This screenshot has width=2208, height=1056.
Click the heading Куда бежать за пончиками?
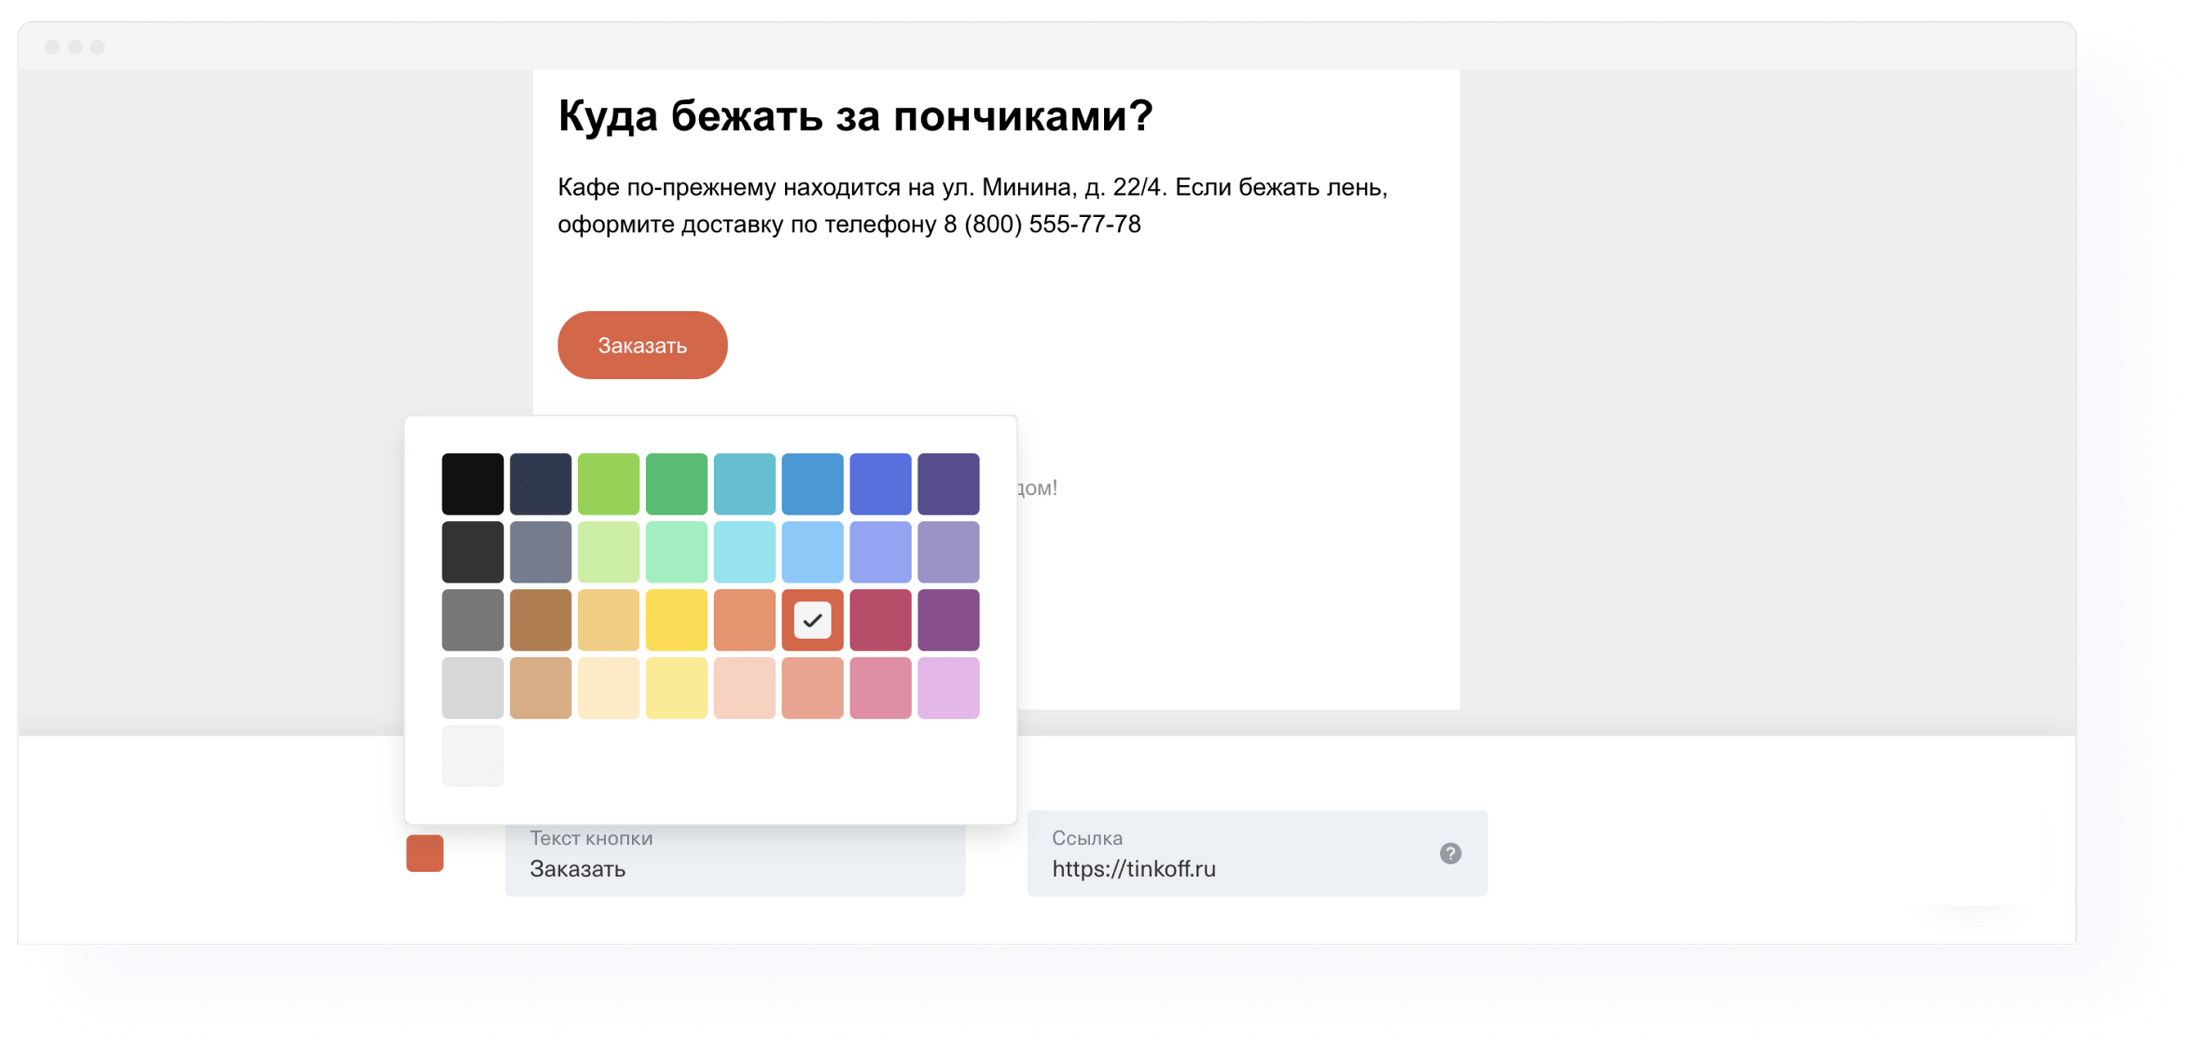855,116
